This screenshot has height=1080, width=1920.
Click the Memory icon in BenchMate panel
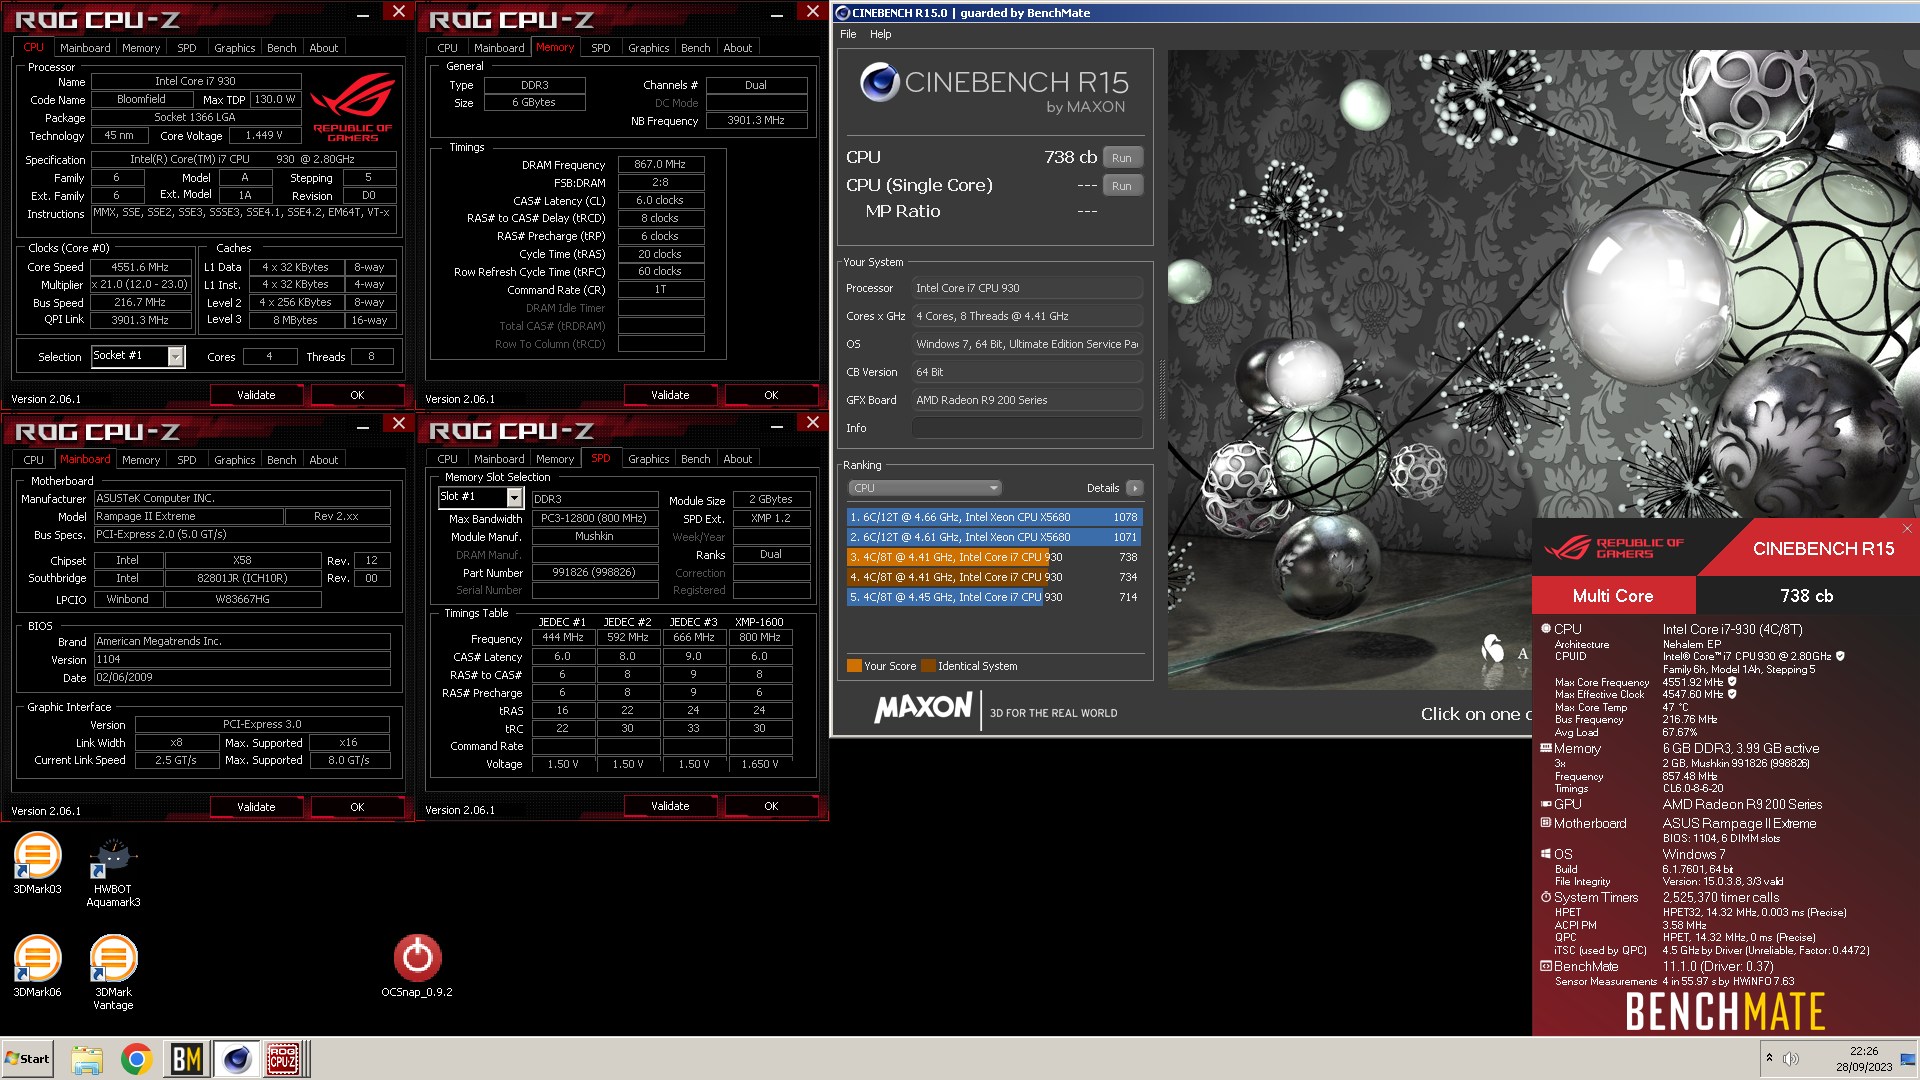point(1546,748)
